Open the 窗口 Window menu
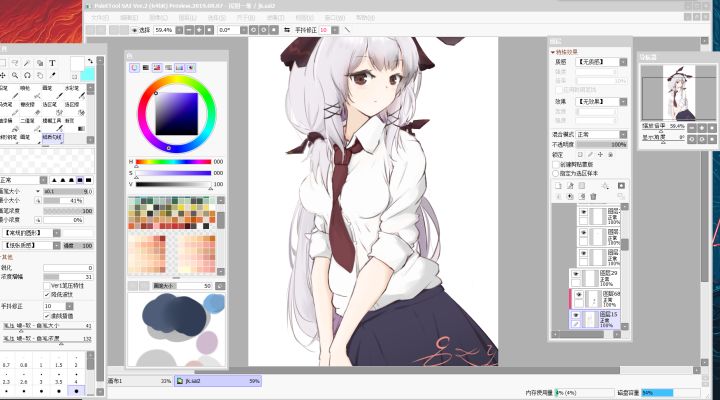 coord(335,17)
